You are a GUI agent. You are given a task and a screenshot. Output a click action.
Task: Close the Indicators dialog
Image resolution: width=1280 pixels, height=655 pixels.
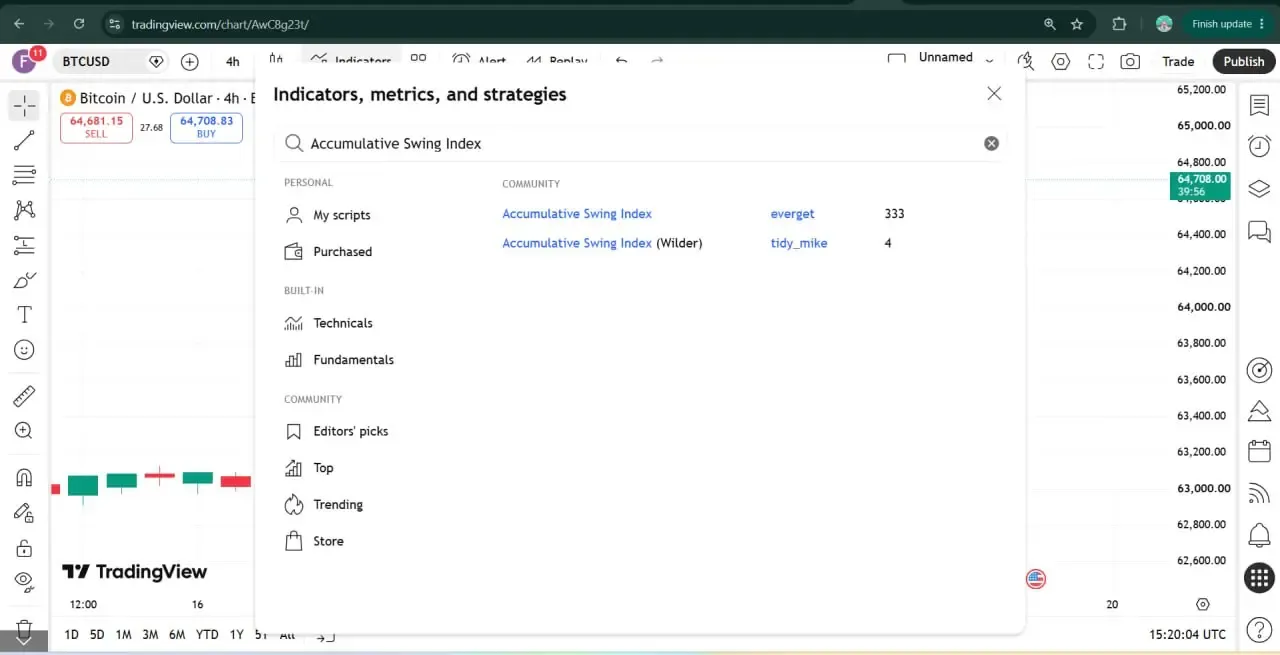point(994,93)
